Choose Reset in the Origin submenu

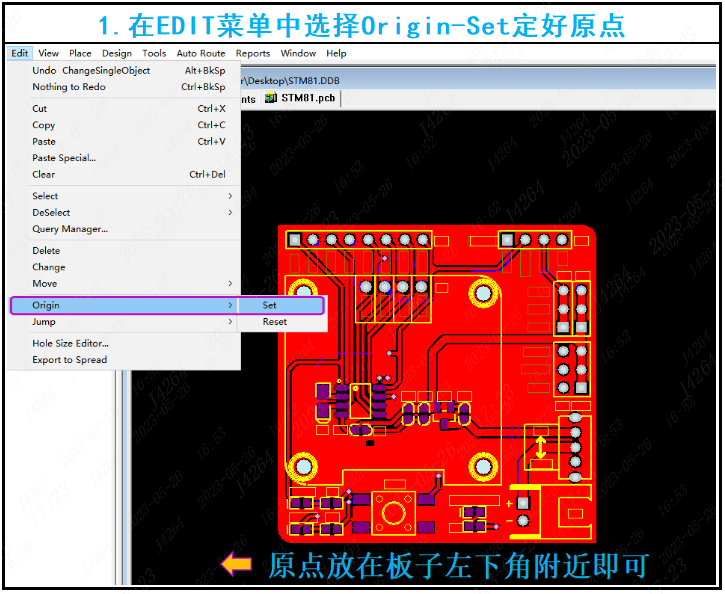tap(275, 322)
